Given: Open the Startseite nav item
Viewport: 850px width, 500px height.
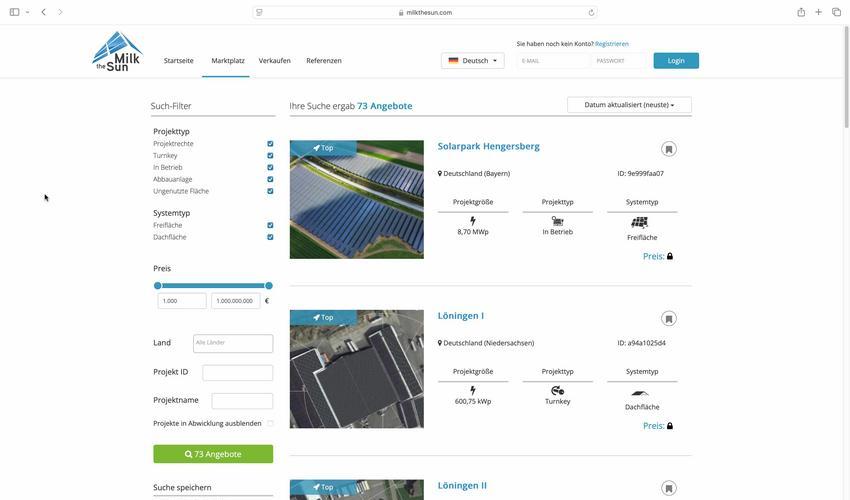Looking at the screenshot, I should point(178,61).
